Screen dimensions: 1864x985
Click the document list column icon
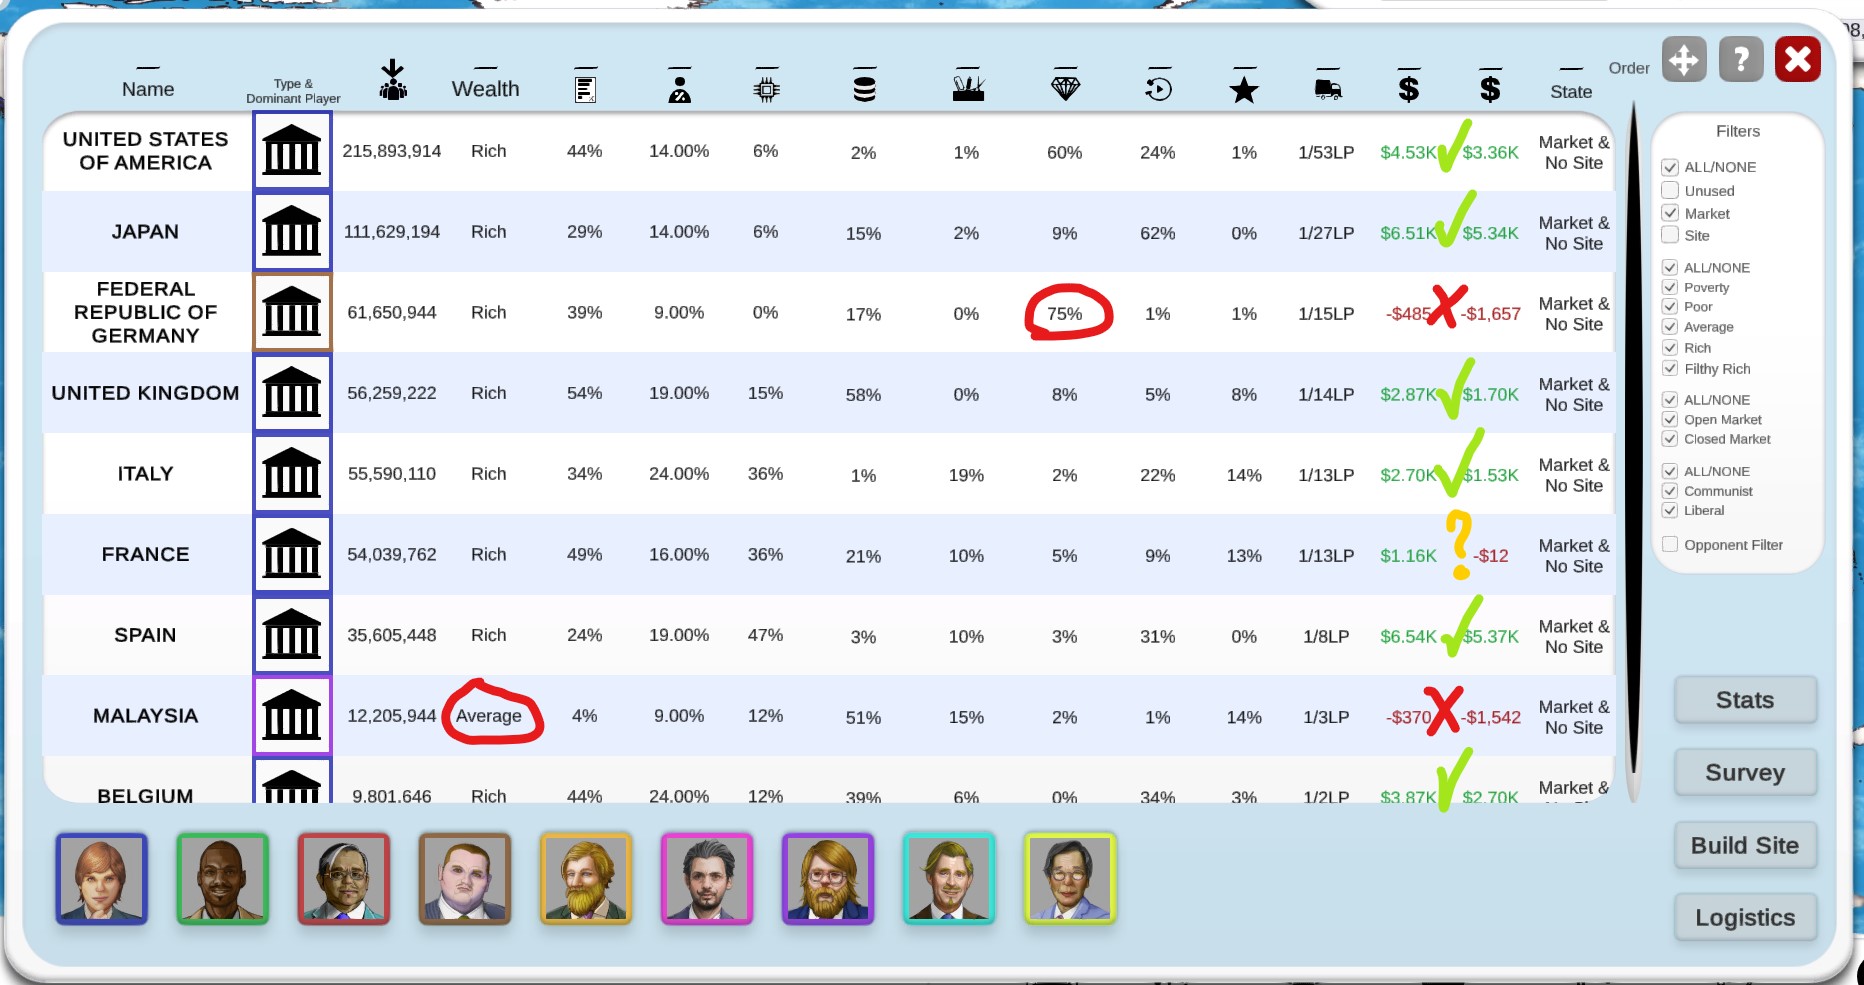point(586,89)
